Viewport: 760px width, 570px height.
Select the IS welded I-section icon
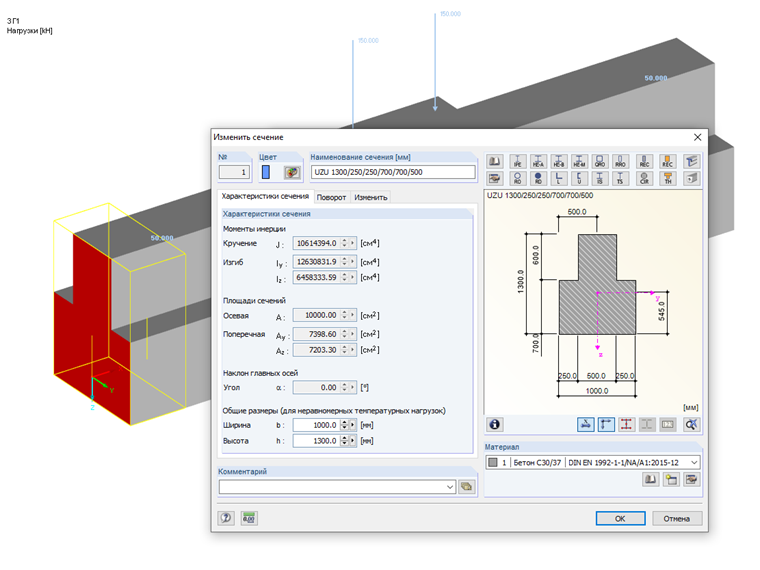(x=600, y=178)
